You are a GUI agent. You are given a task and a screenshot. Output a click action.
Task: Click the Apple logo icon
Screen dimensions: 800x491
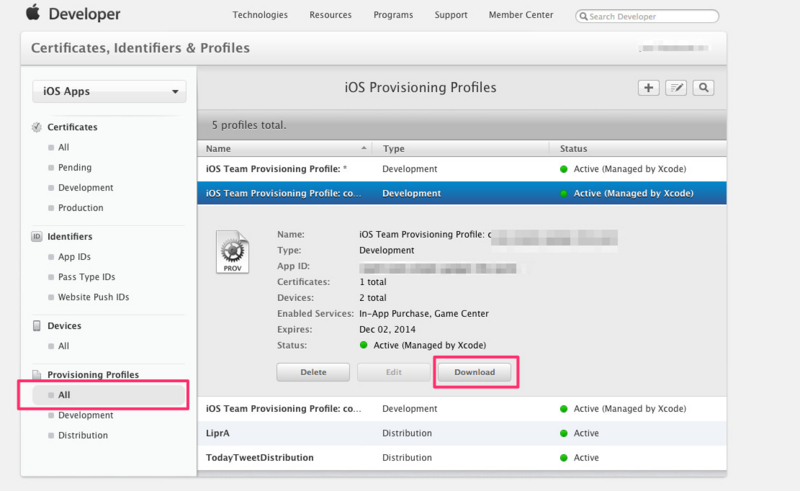click(x=33, y=12)
